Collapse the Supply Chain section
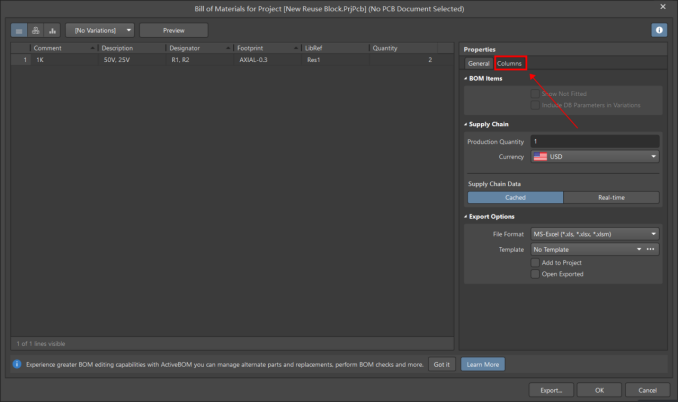Viewport: 679px width, 402px height. 466,124
